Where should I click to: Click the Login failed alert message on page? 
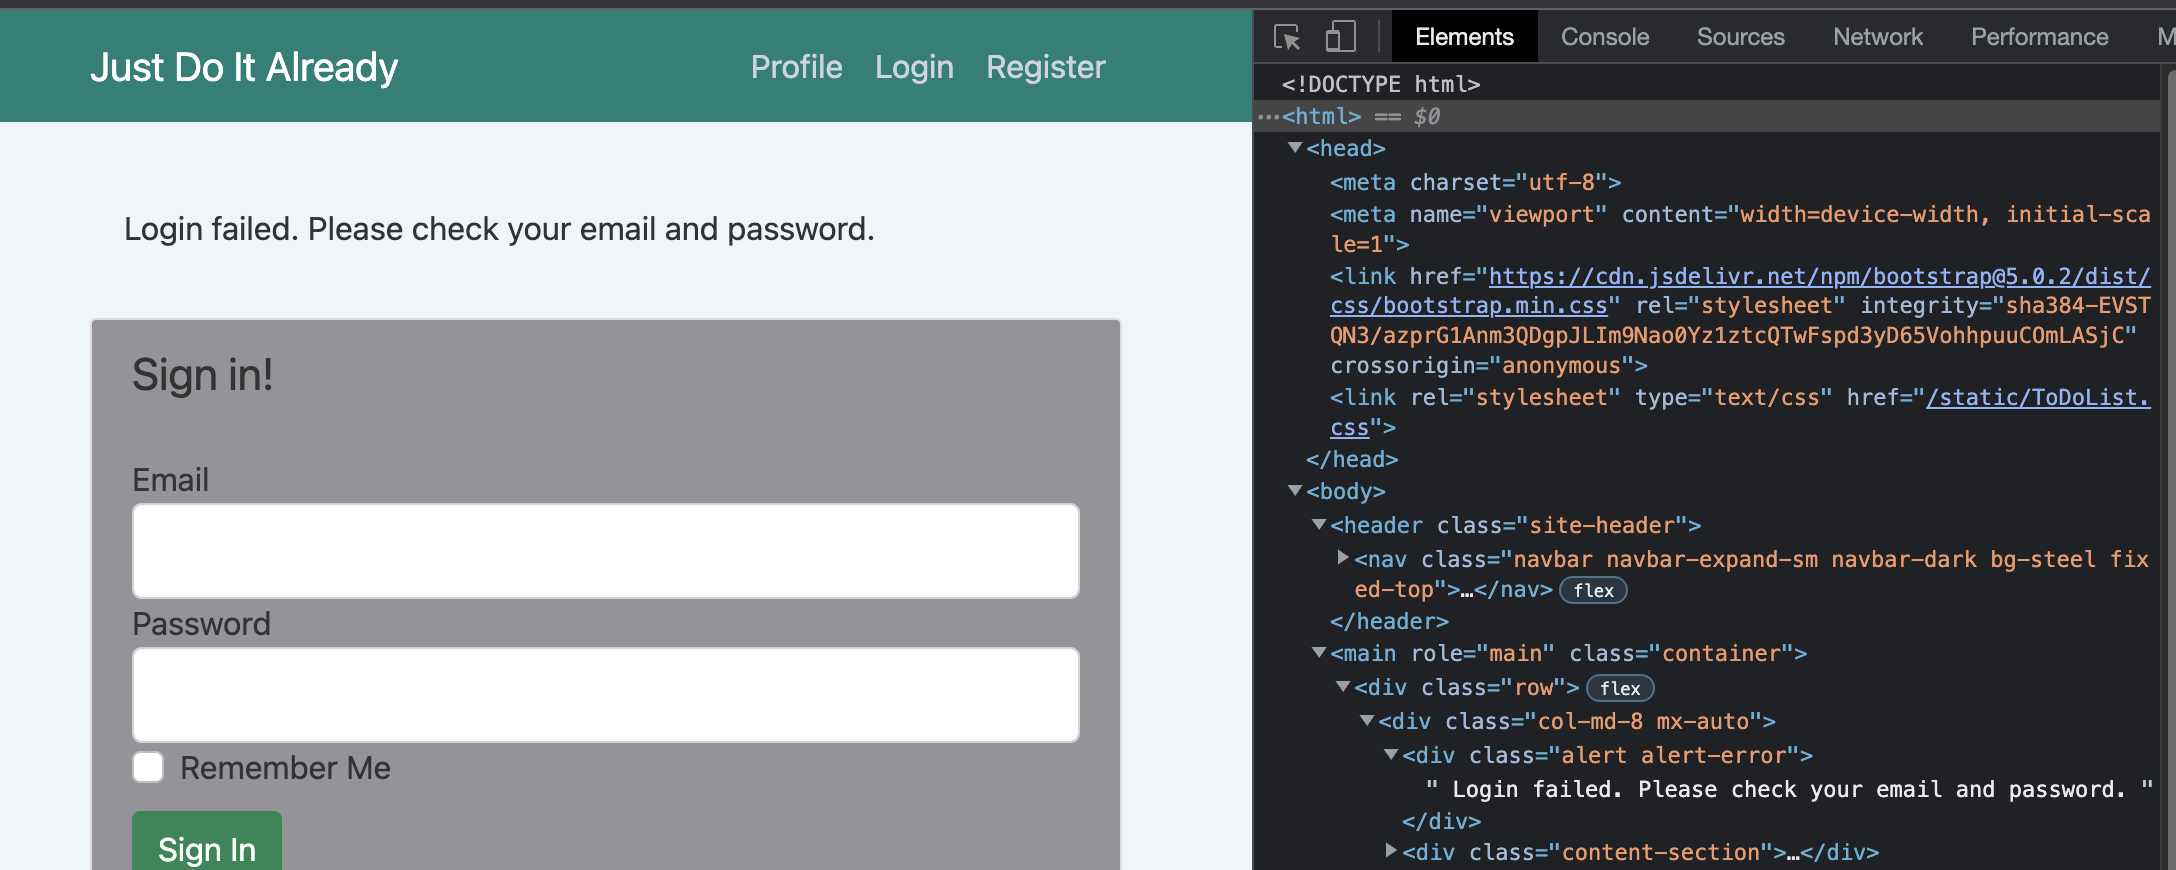(x=499, y=229)
